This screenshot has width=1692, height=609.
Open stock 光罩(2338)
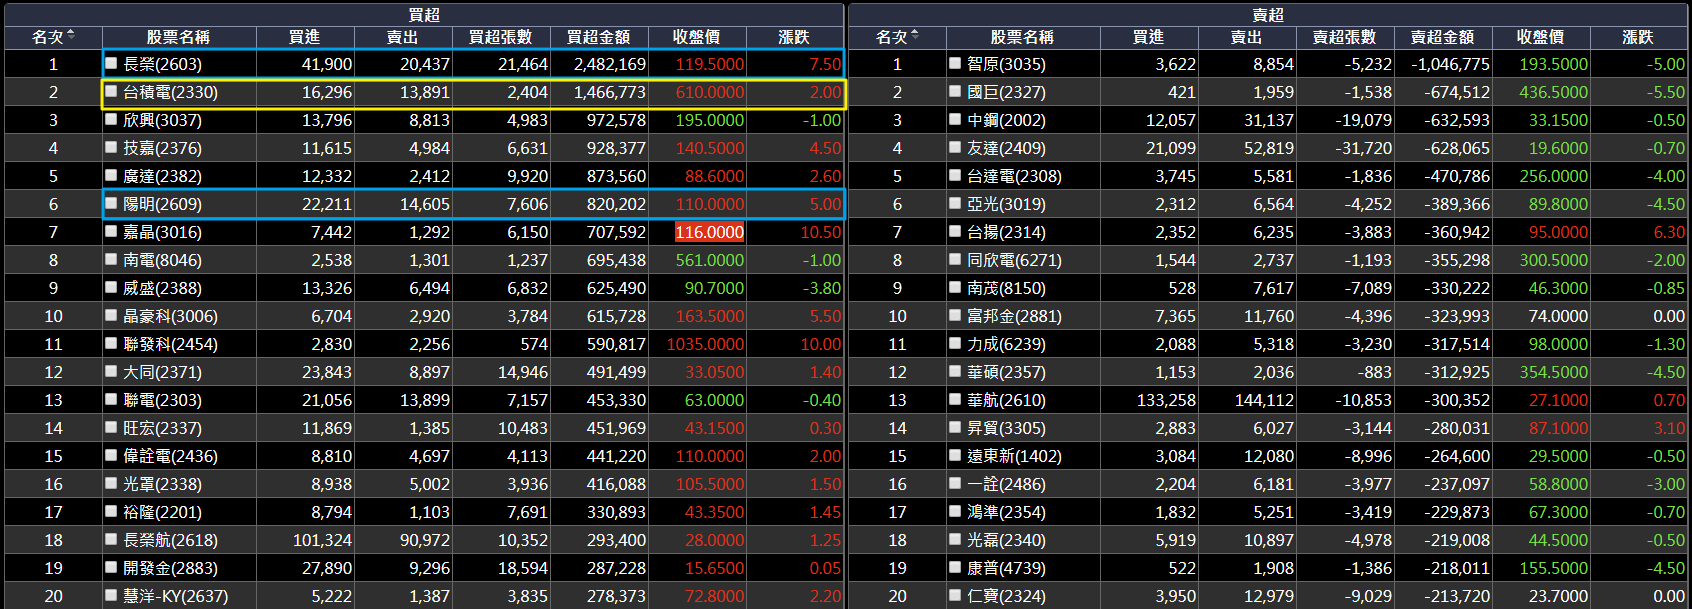click(162, 484)
